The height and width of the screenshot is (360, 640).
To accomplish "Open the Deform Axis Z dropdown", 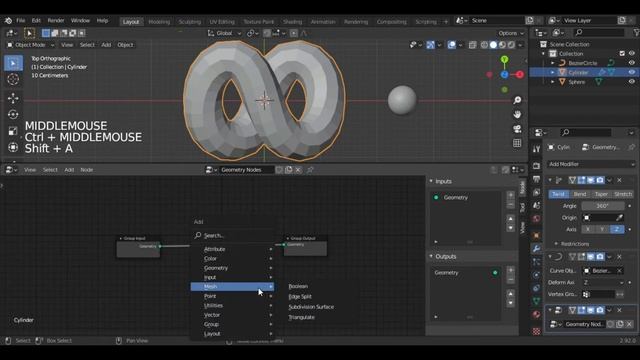I will tap(604, 282).
